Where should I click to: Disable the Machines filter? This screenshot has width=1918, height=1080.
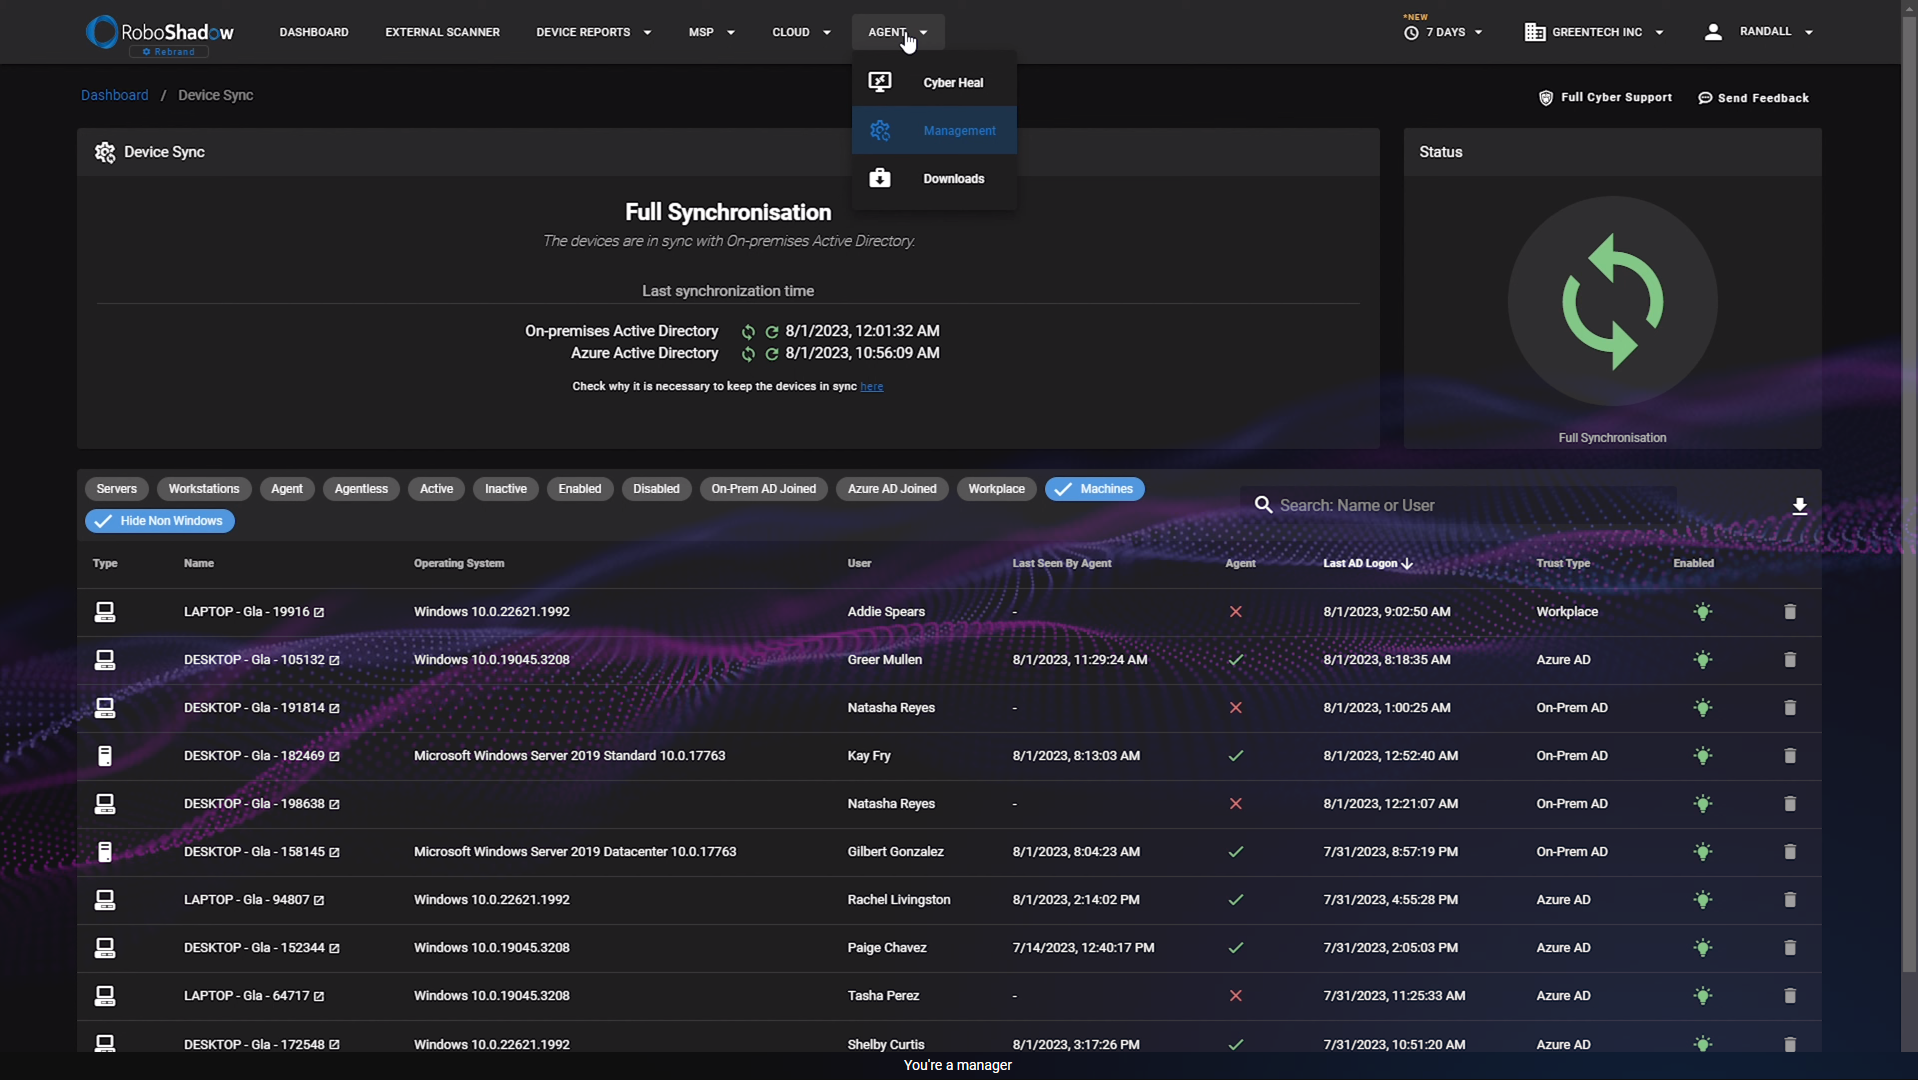(1094, 488)
